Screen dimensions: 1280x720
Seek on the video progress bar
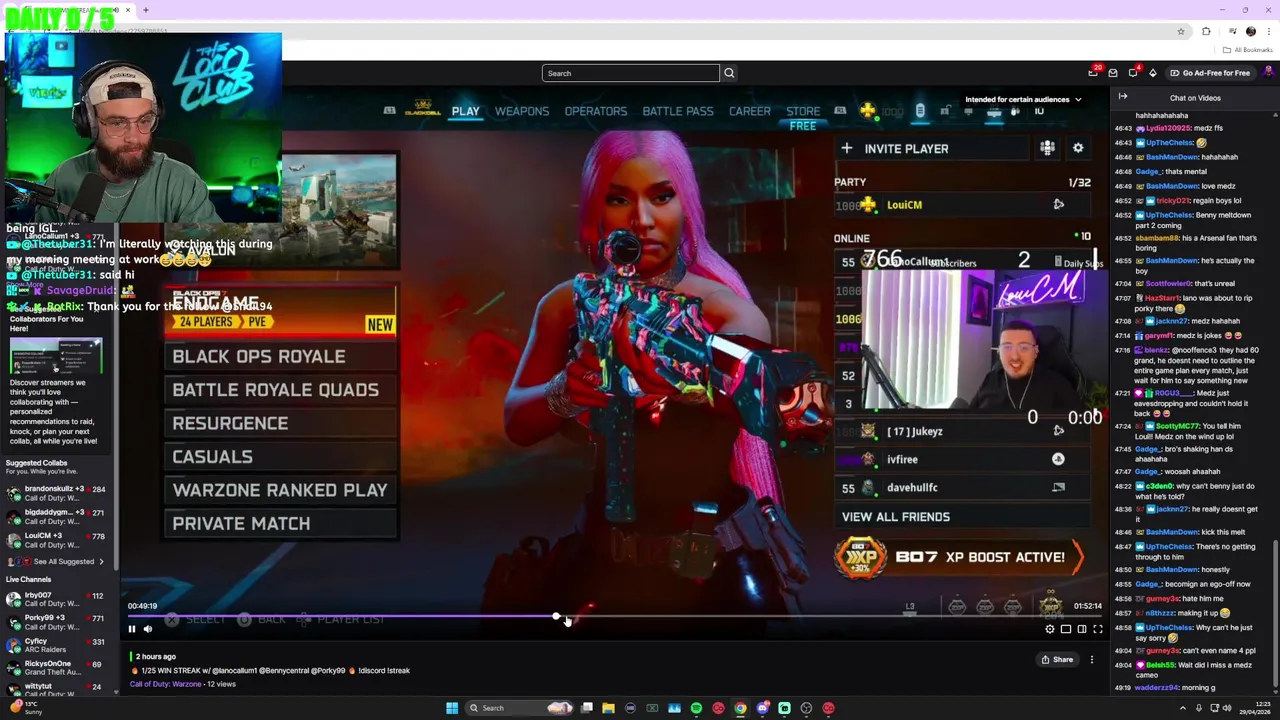615,617
